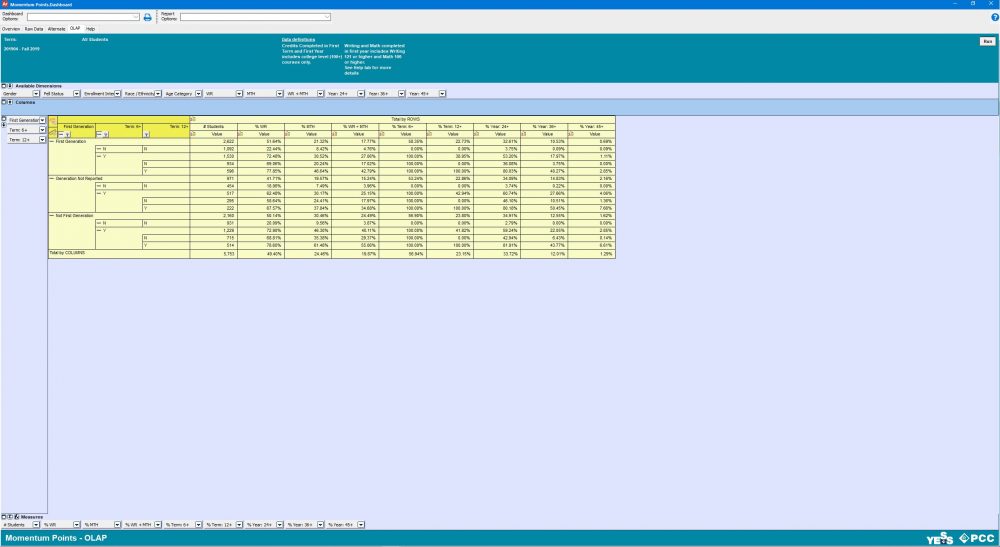The image size is (1000, 547).
Task: Open the Year: 45+ dimension dropdown
Action: (442, 94)
